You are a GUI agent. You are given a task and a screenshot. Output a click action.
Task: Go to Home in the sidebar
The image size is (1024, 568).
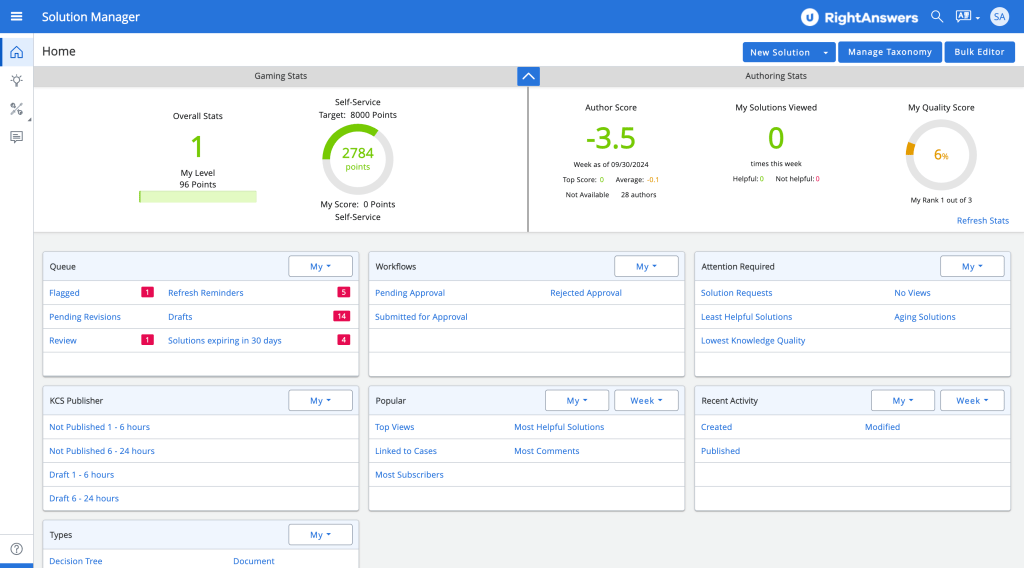point(16,52)
